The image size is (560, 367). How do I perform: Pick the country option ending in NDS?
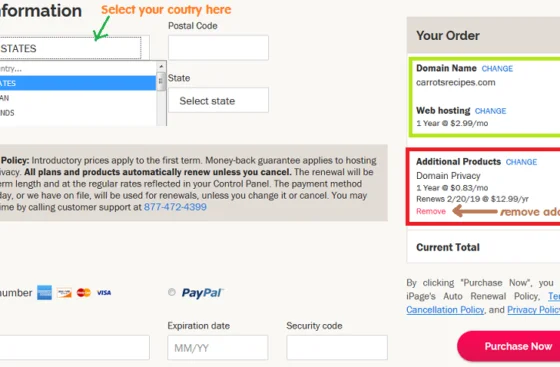[78, 113]
